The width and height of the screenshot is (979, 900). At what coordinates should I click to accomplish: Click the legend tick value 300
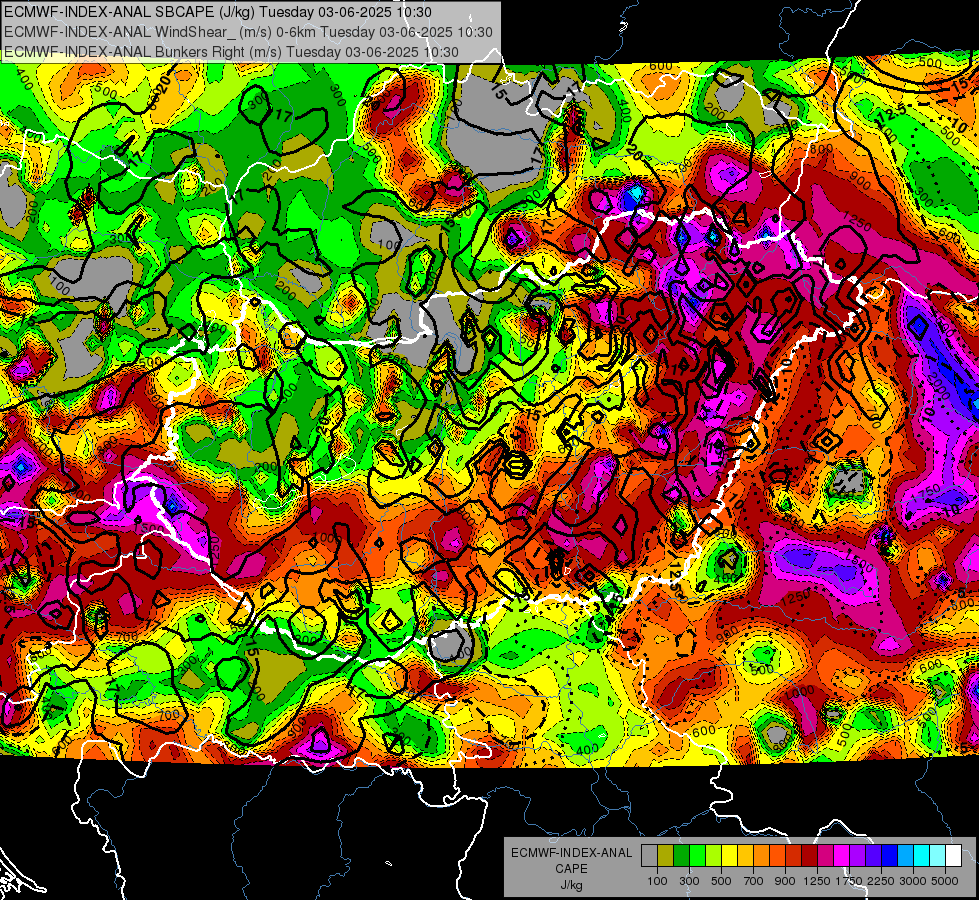pos(689,881)
